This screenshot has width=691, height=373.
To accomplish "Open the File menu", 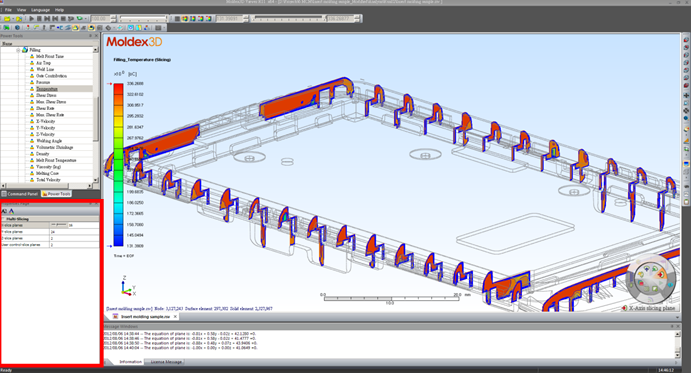I will (x=8, y=10).
